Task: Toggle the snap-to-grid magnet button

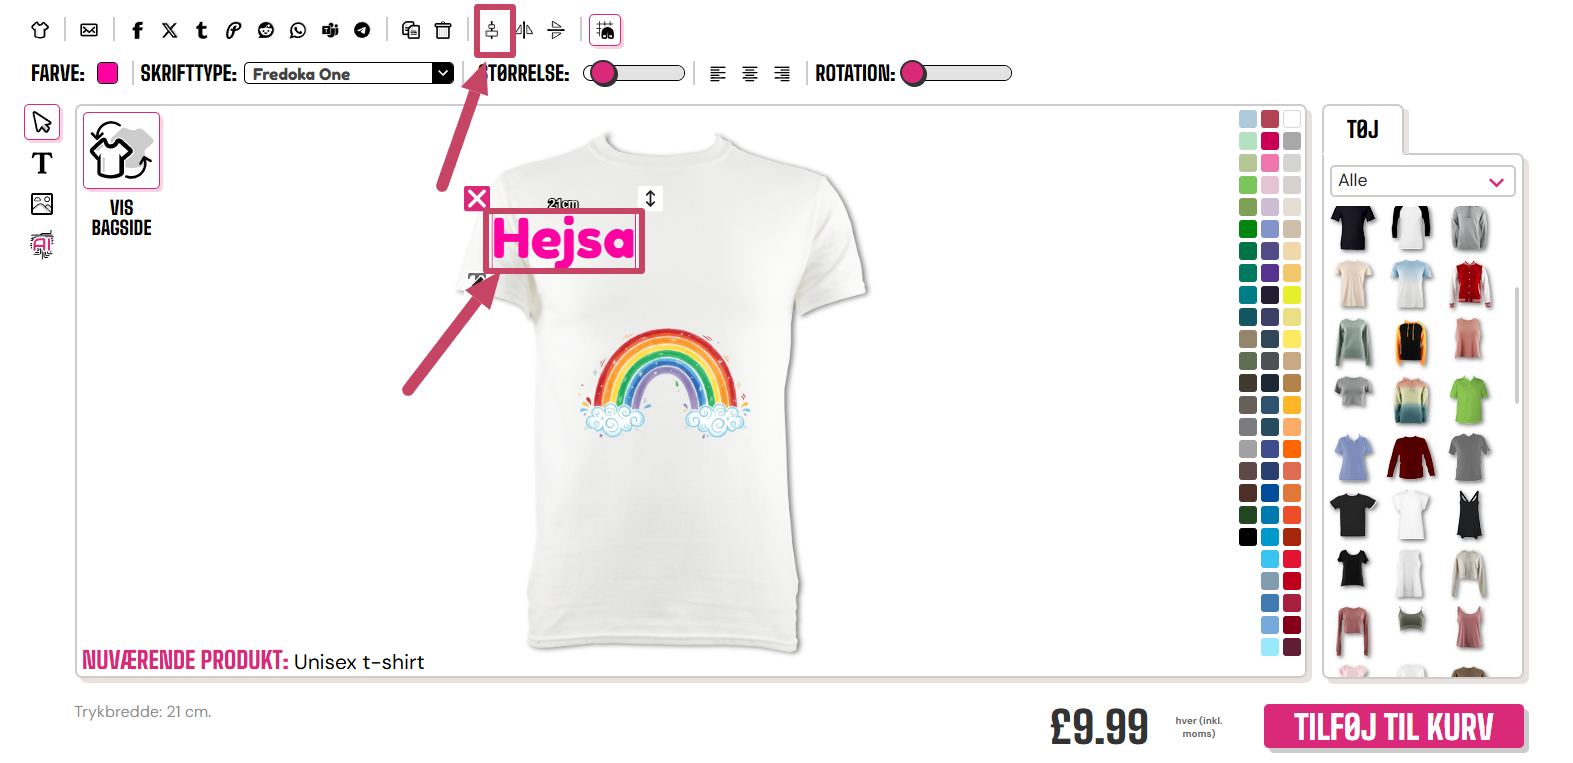Action: [x=605, y=30]
